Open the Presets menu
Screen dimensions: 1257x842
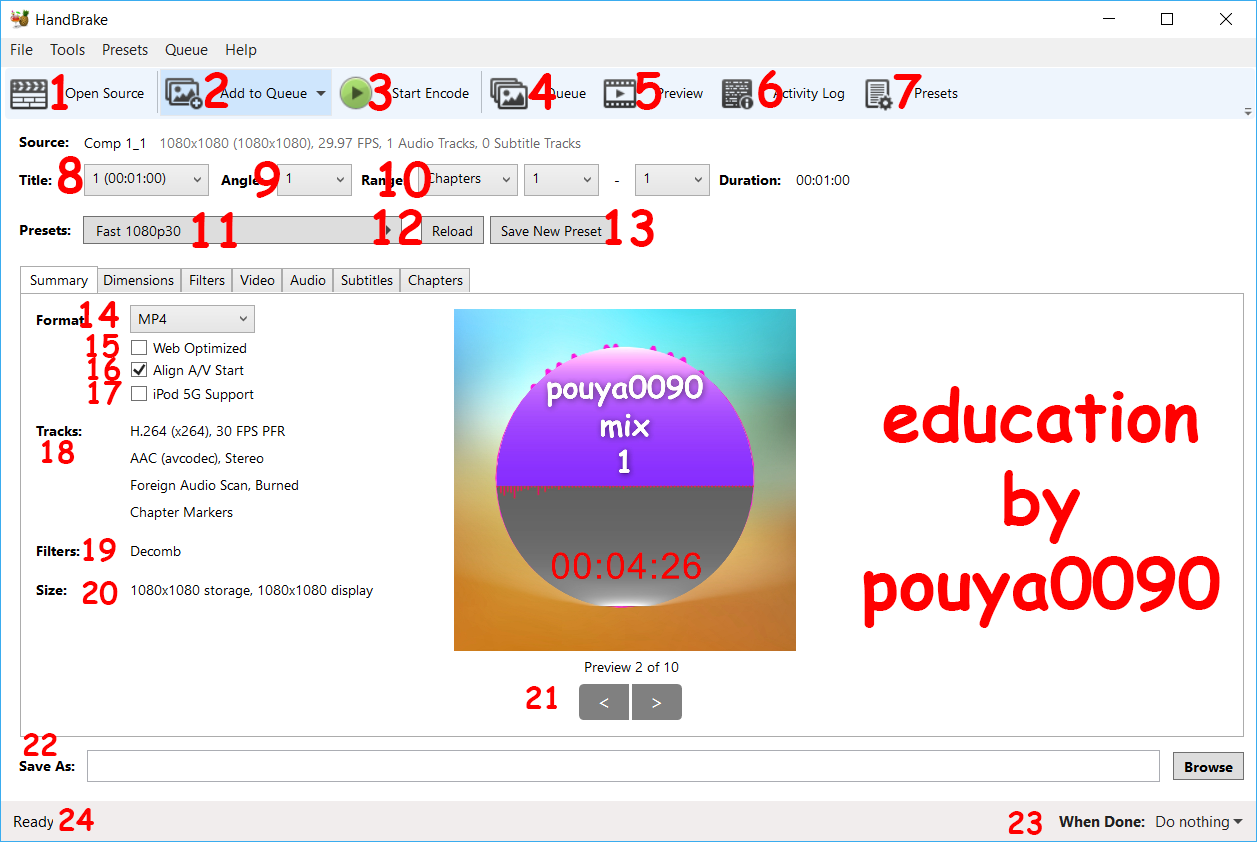[125, 50]
